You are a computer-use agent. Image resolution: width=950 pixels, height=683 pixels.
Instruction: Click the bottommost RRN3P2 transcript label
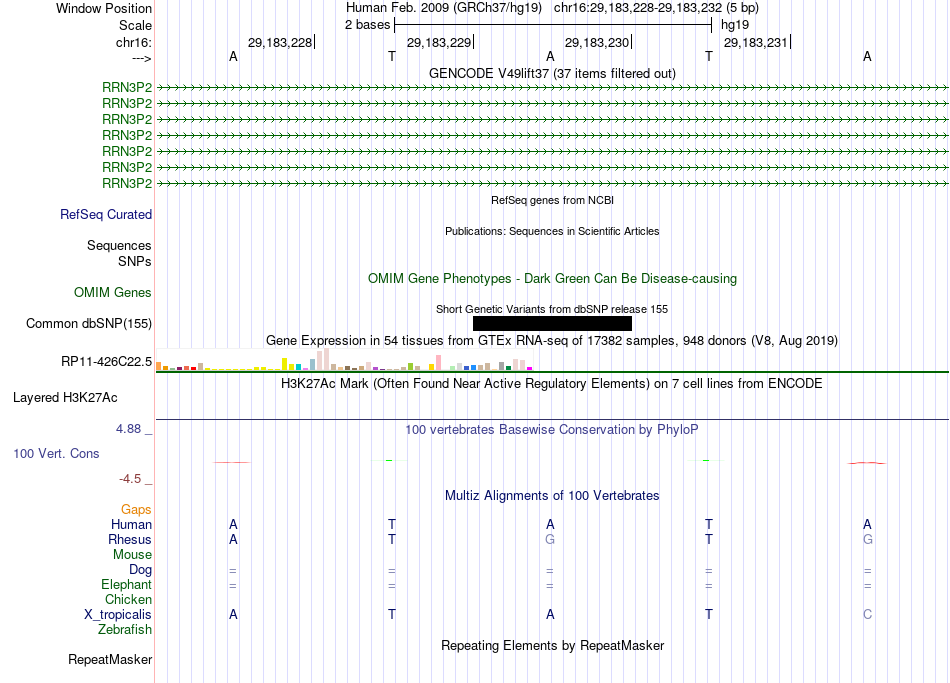[x=127, y=183]
